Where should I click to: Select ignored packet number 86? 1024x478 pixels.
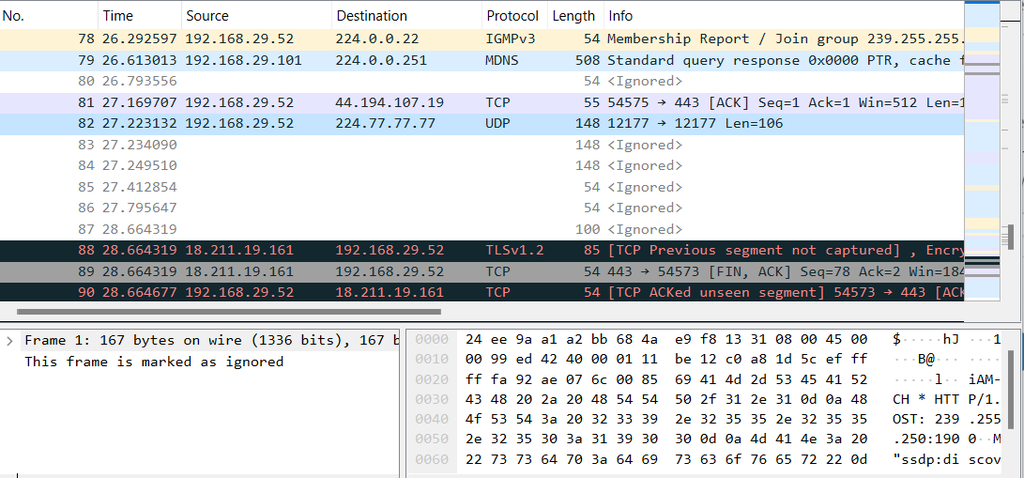[482, 208]
